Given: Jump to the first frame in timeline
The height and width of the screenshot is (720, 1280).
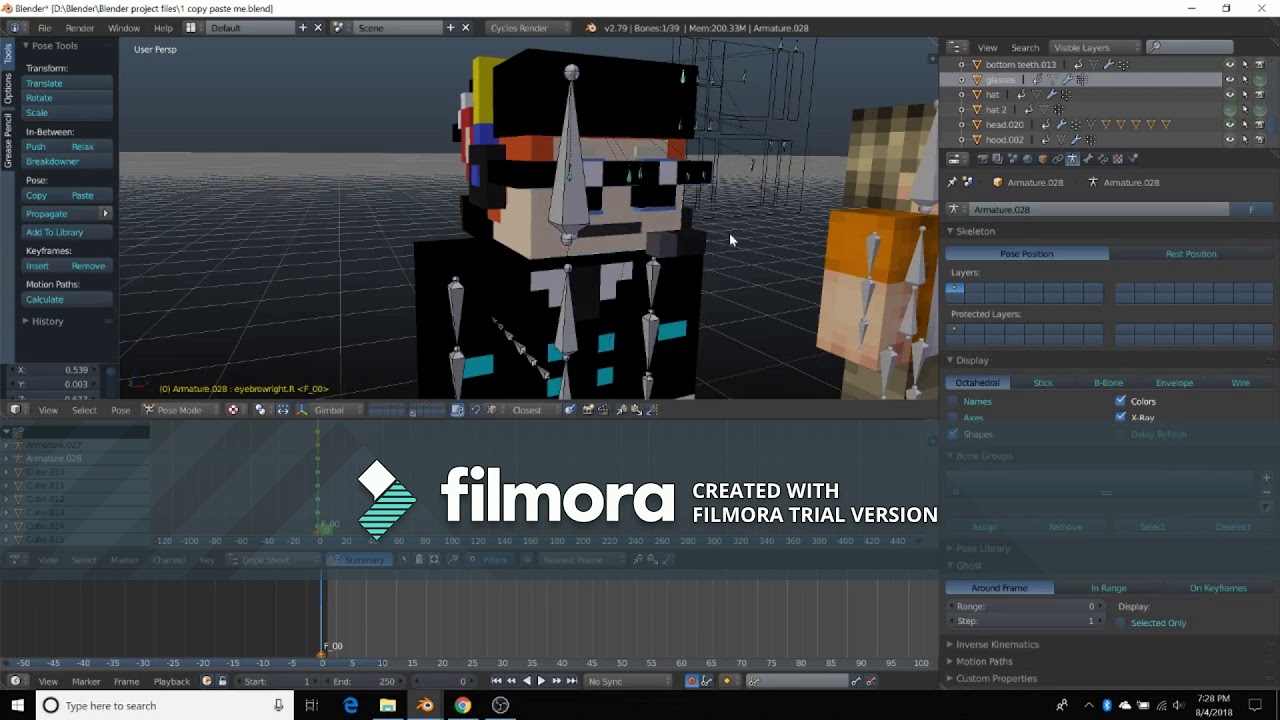Looking at the screenshot, I should click(x=496, y=681).
